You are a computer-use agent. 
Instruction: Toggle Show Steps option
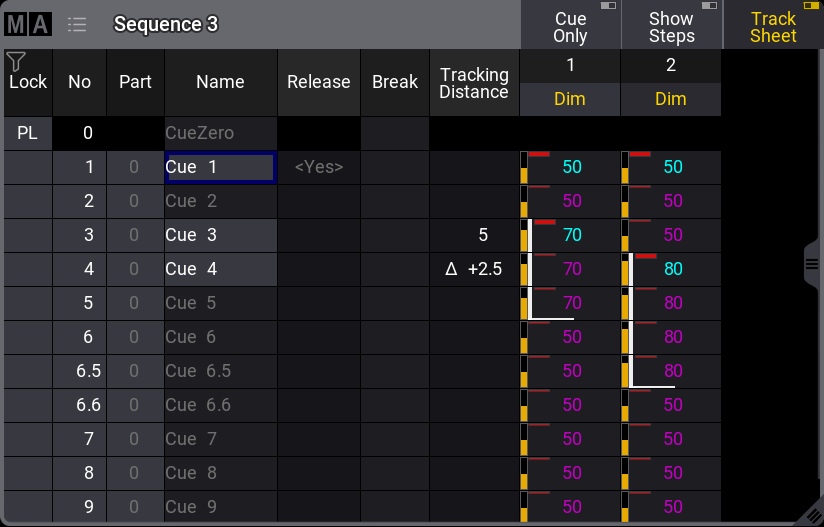pos(671,26)
